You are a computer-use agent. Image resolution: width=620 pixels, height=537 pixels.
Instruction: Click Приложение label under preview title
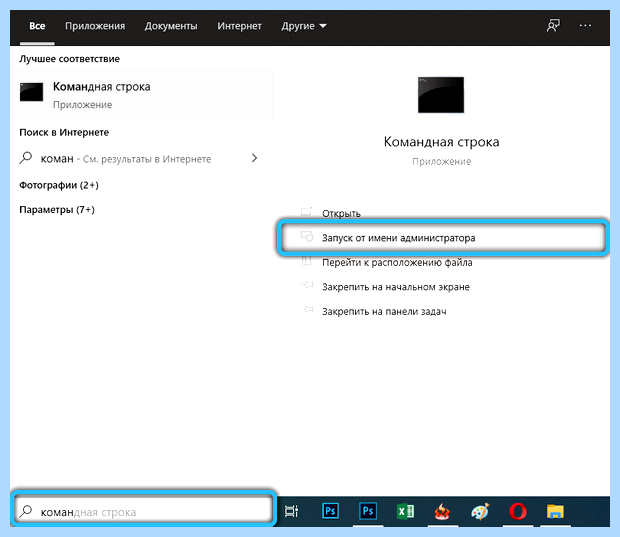[x=441, y=161]
